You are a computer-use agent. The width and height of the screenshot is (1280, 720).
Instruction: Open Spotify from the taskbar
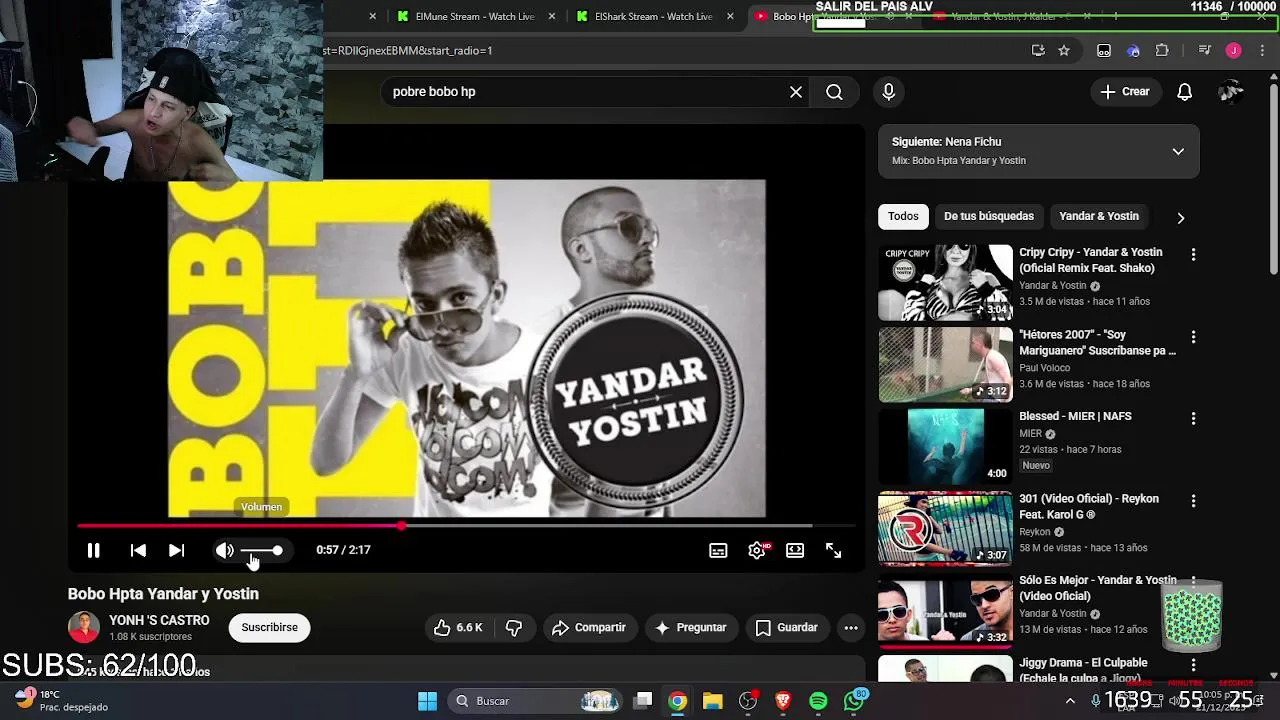pyautogui.click(x=818, y=701)
